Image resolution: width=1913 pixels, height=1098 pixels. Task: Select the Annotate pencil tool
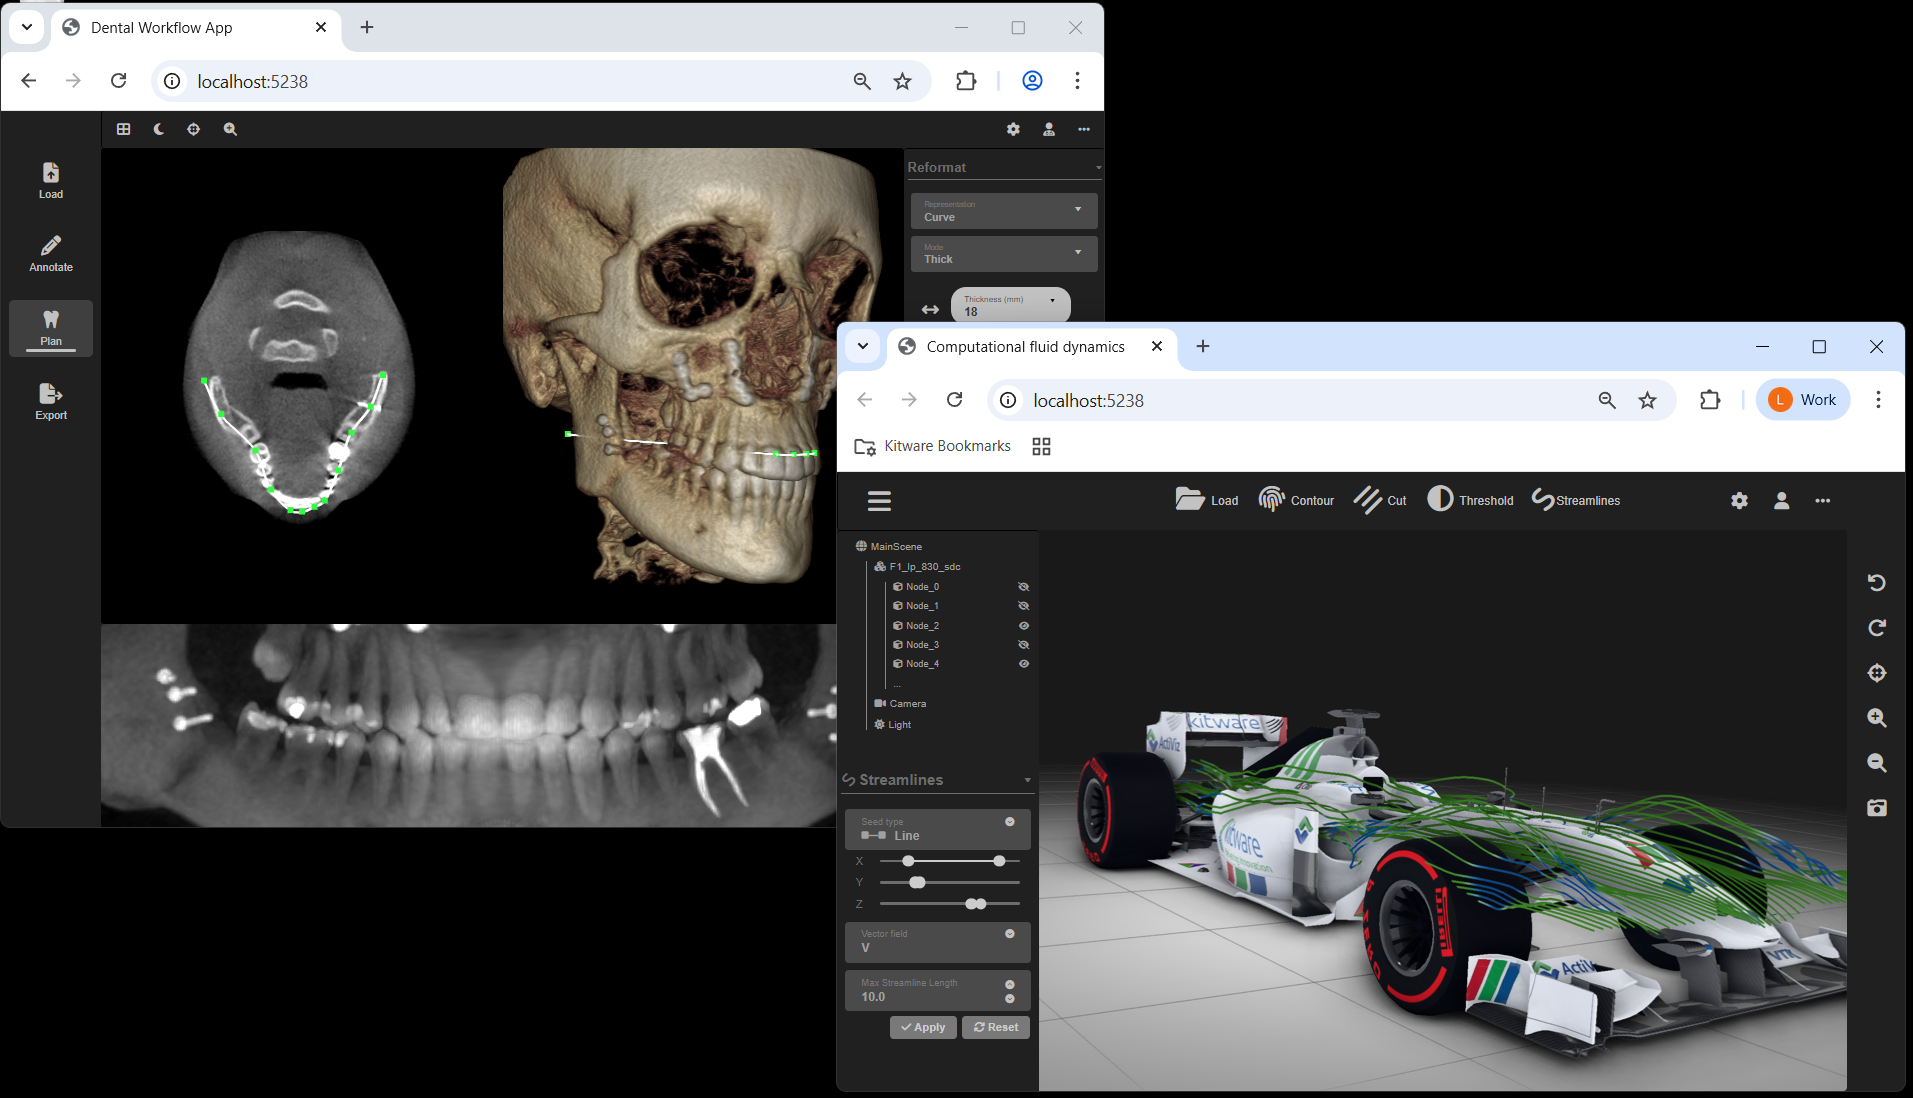tap(51, 254)
